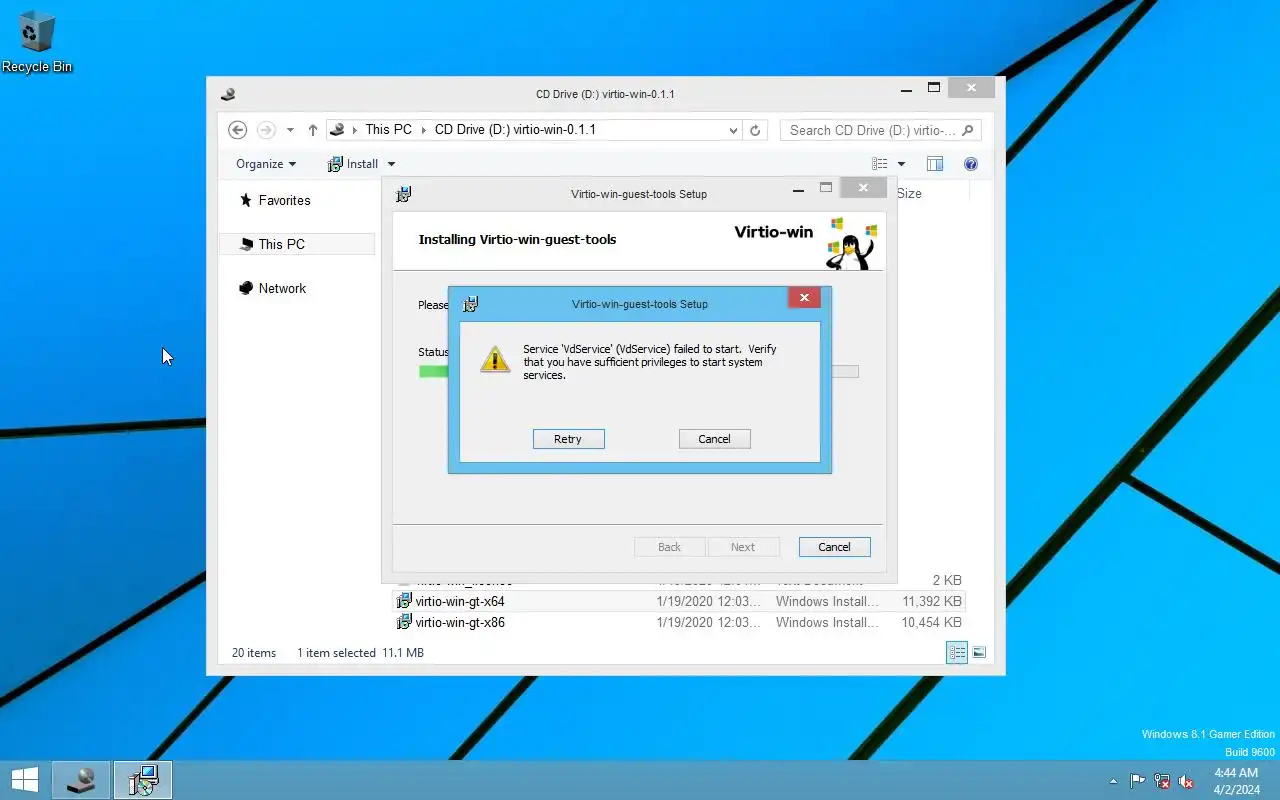
Task: Click the Search CD Drive field
Action: (x=880, y=130)
